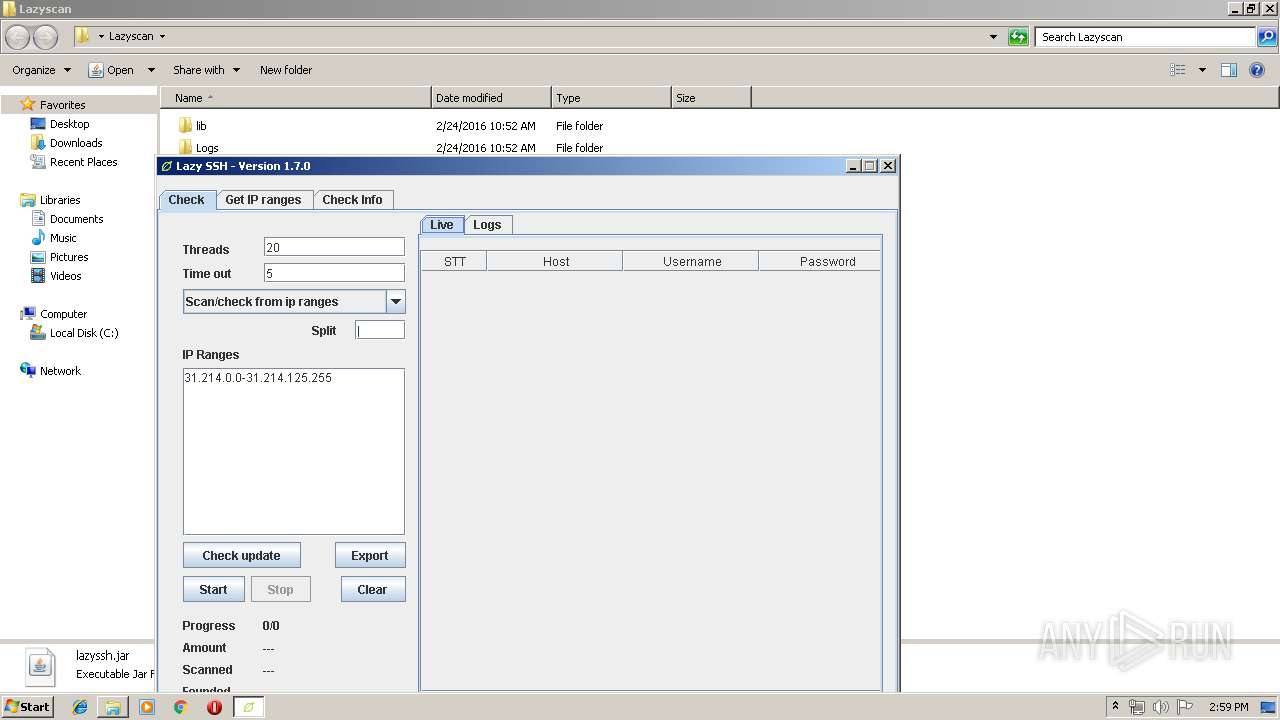1280x720 pixels.
Task: Click the Internet Explorer taskbar icon
Action: coord(80,707)
